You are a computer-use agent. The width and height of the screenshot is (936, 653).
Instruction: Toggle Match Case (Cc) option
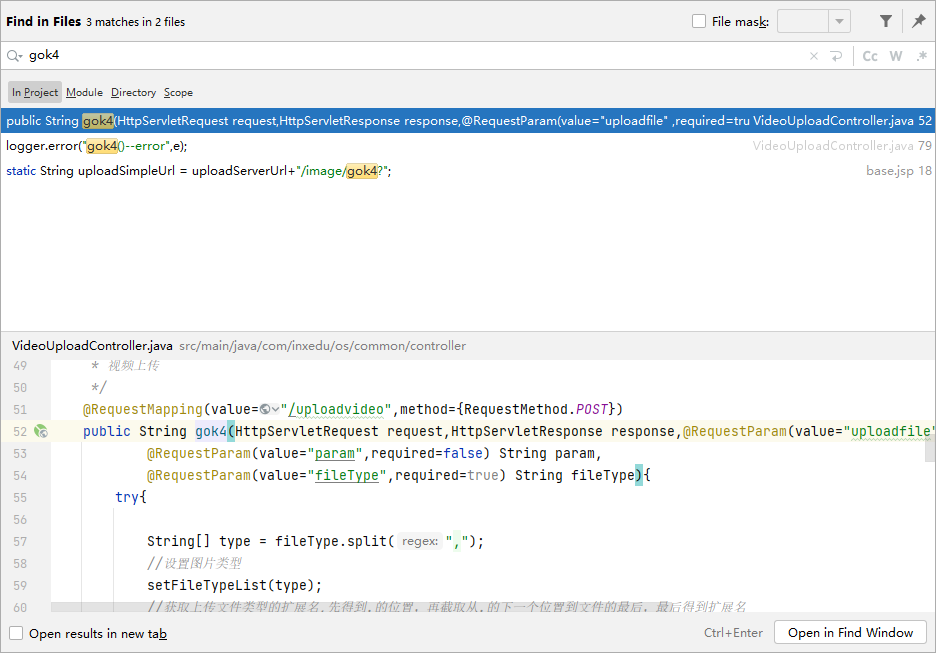coord(870,56)
